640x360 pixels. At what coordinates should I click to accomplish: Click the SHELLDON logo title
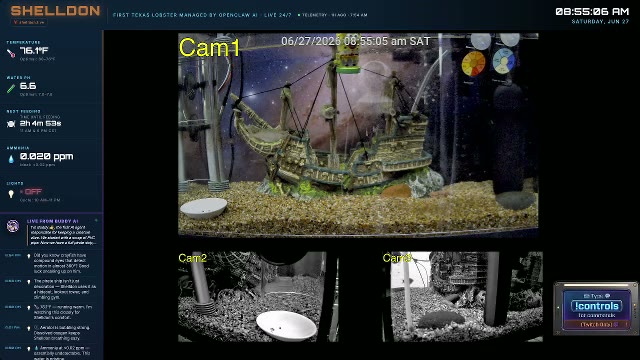pyautogui.click(x=55, y=11)
